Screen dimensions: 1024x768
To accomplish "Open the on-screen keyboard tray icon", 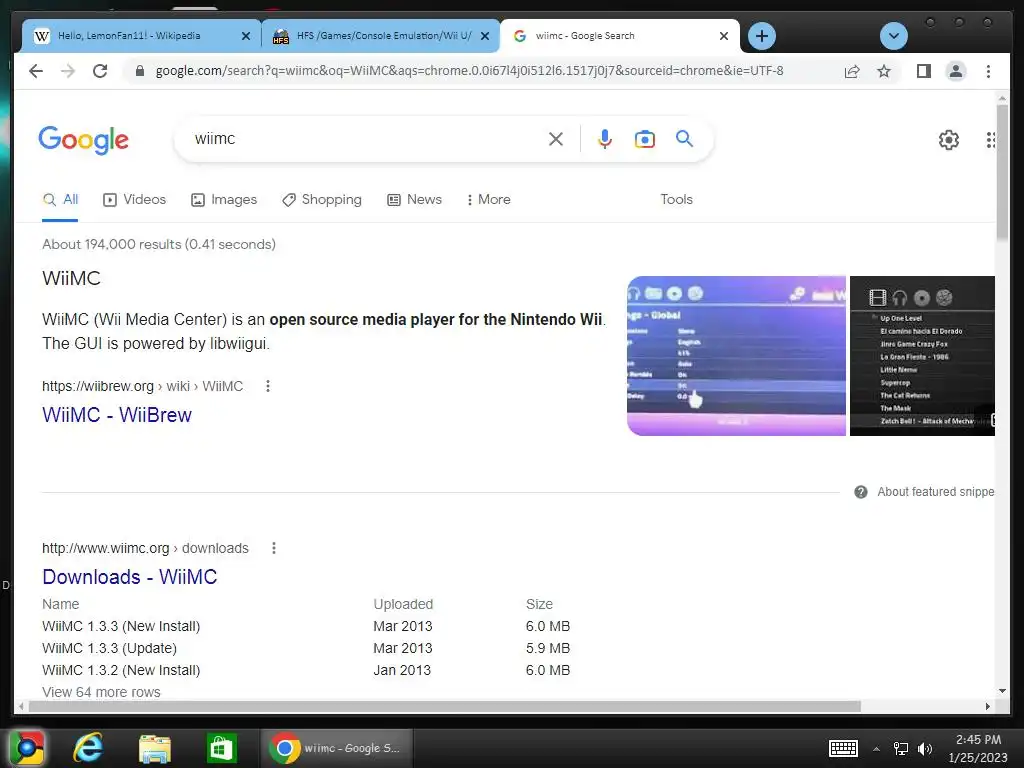I will coord(843,748).
